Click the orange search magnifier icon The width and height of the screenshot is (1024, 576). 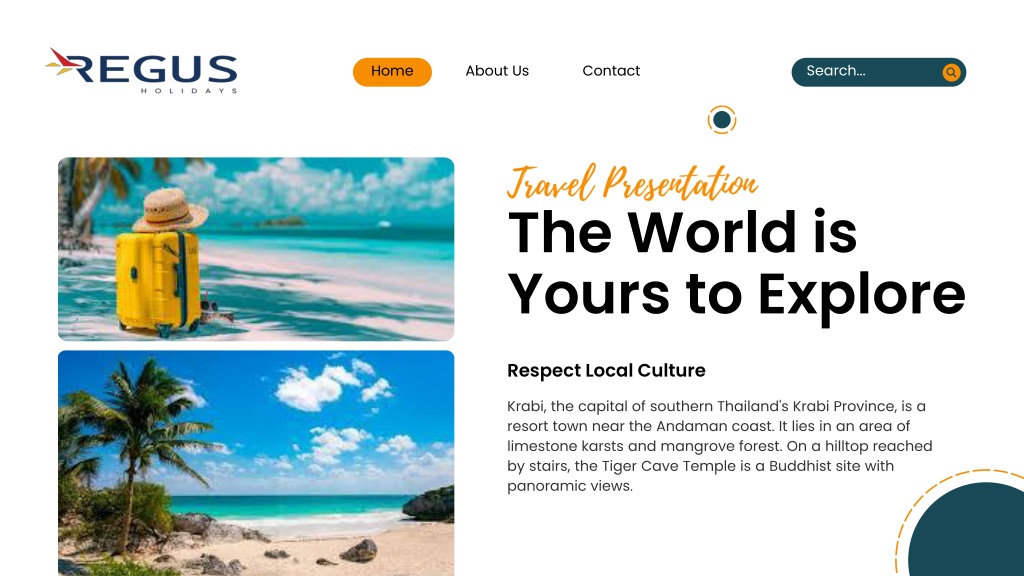pos(951,72)
